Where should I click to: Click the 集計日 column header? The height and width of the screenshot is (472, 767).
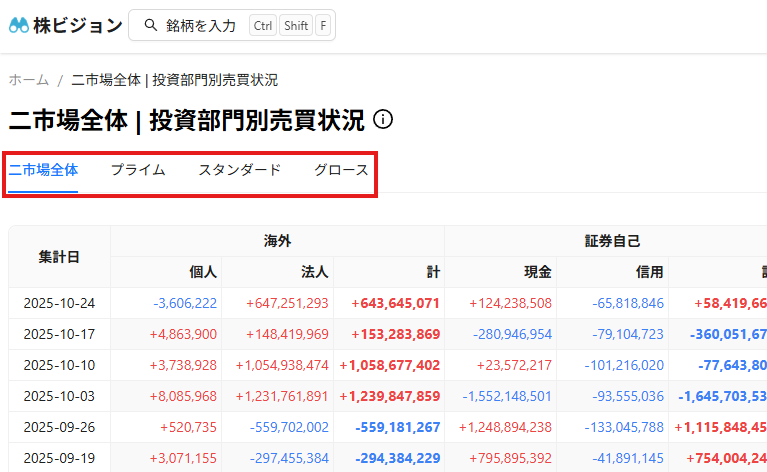(x=59, y=256)
